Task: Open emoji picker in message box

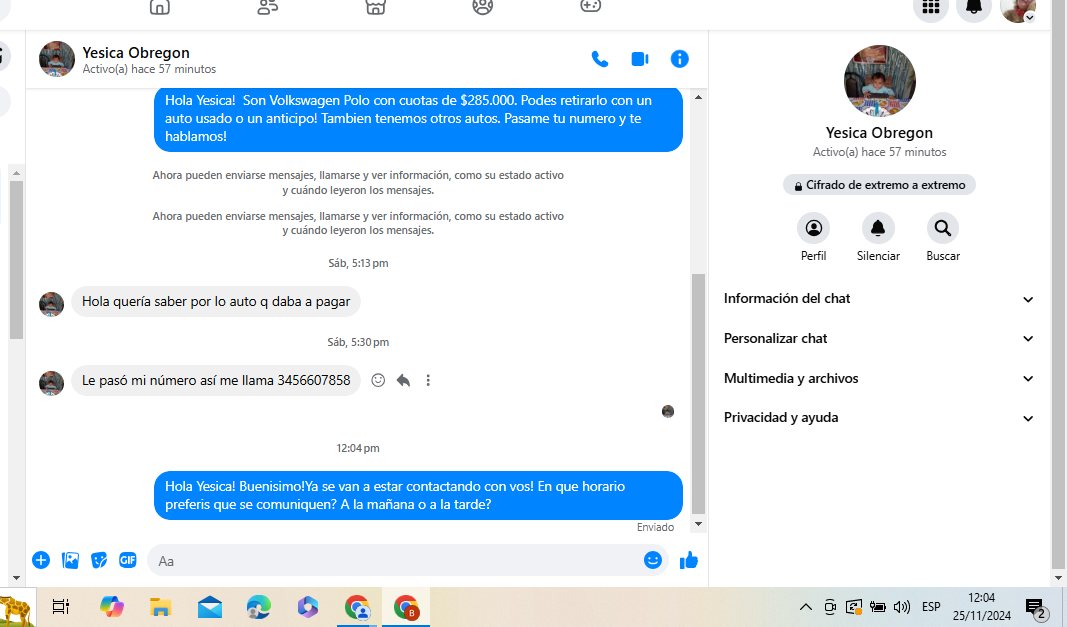Action: click(653, 560)
